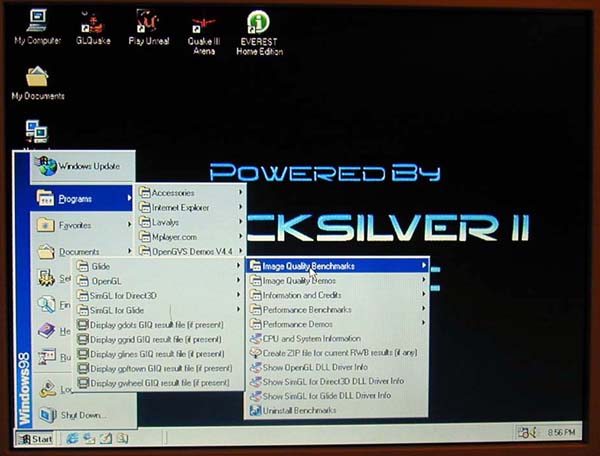The height and width of the screenshot is (456, 600).
Task: Expand the SimGL for Glide submenu arrow
Action: coord(238,309)
